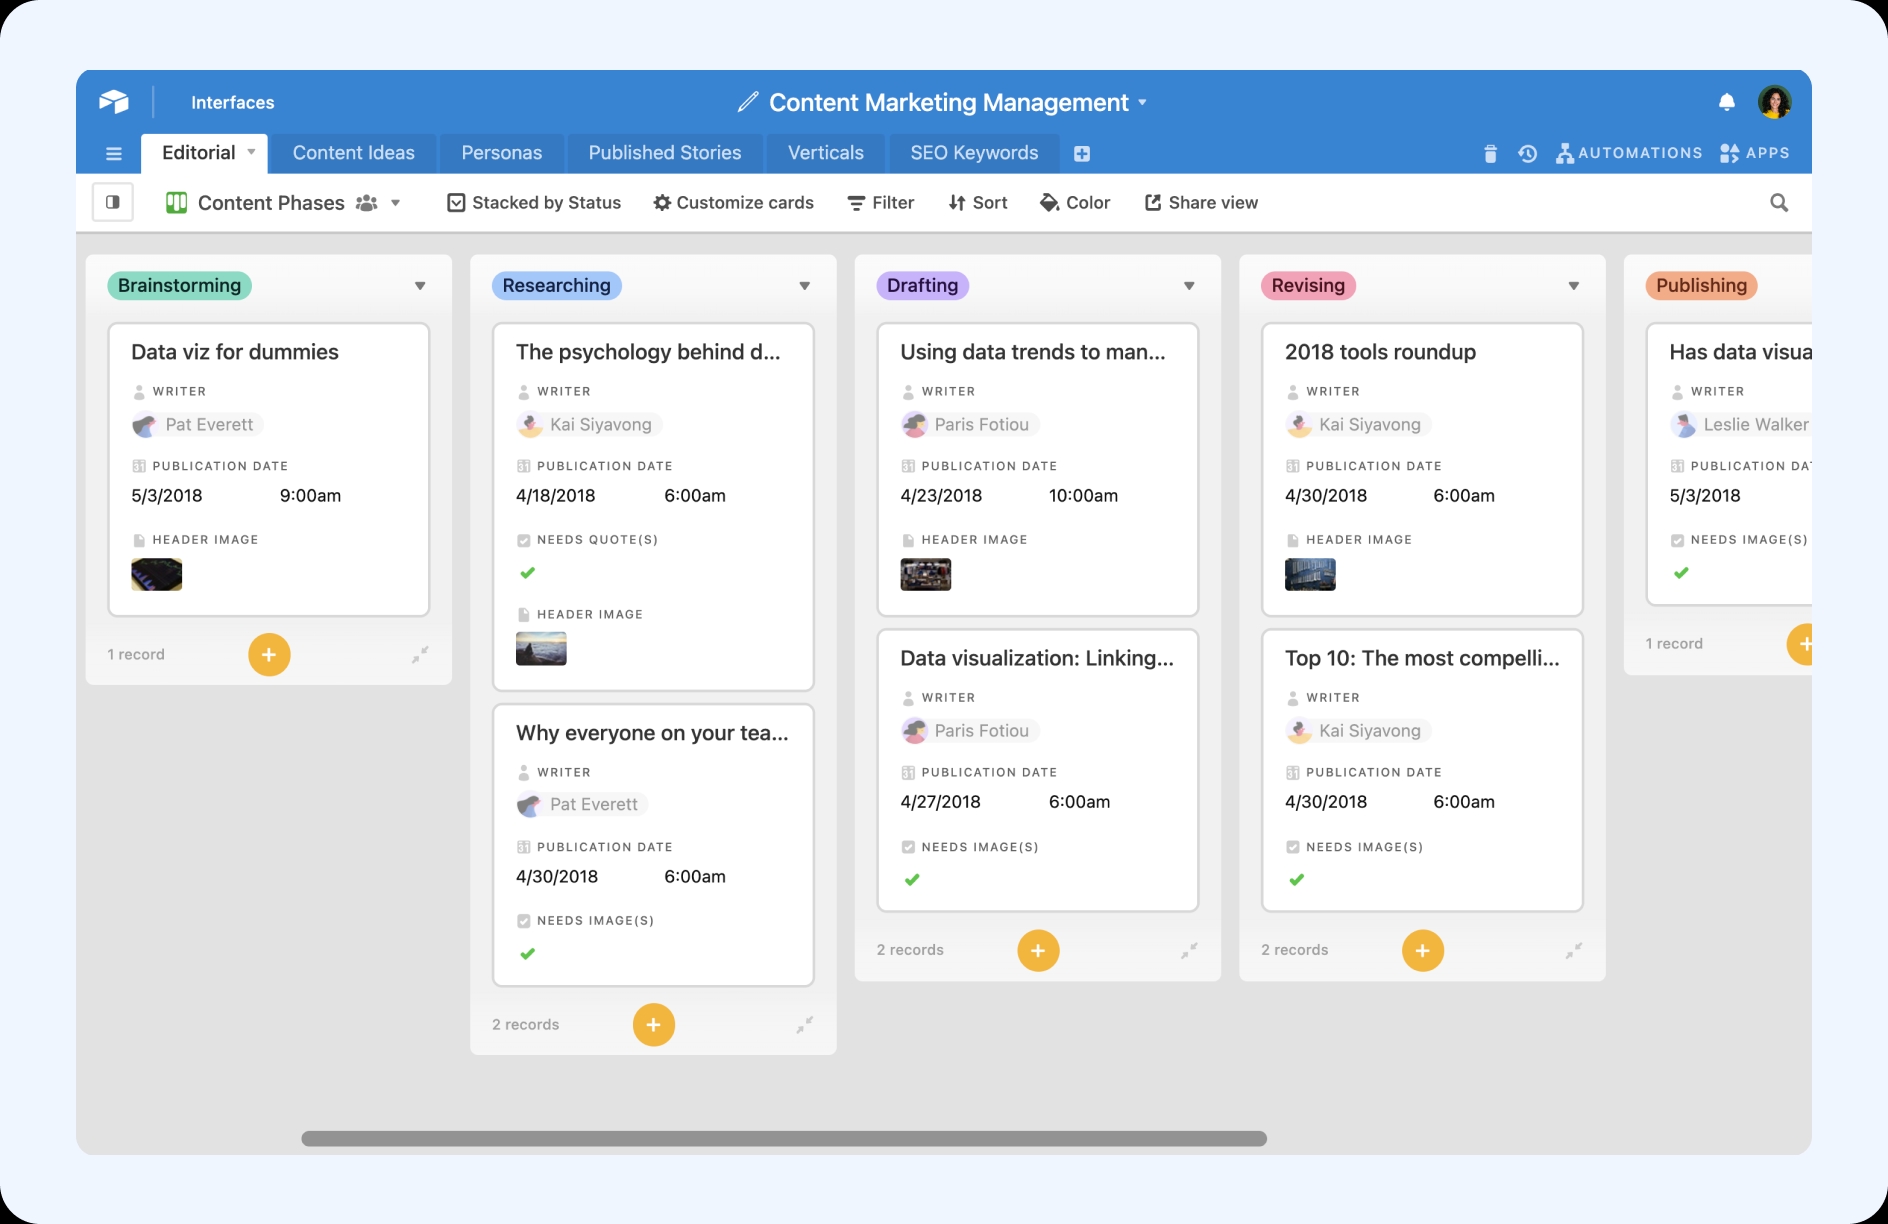Open the trash icon in the tab bar
1888x1224 pixels.
[x=1490, y=153]
